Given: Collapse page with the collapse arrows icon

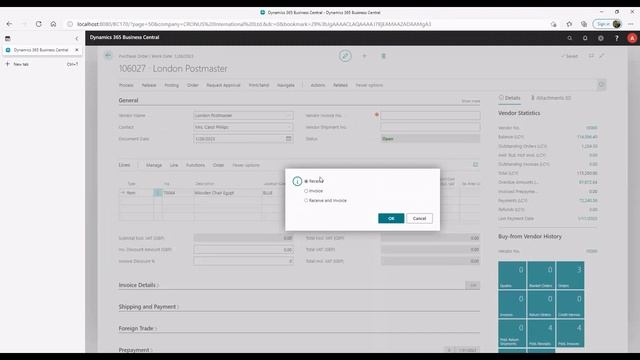Looking at the screenshot, I should 602,56.
